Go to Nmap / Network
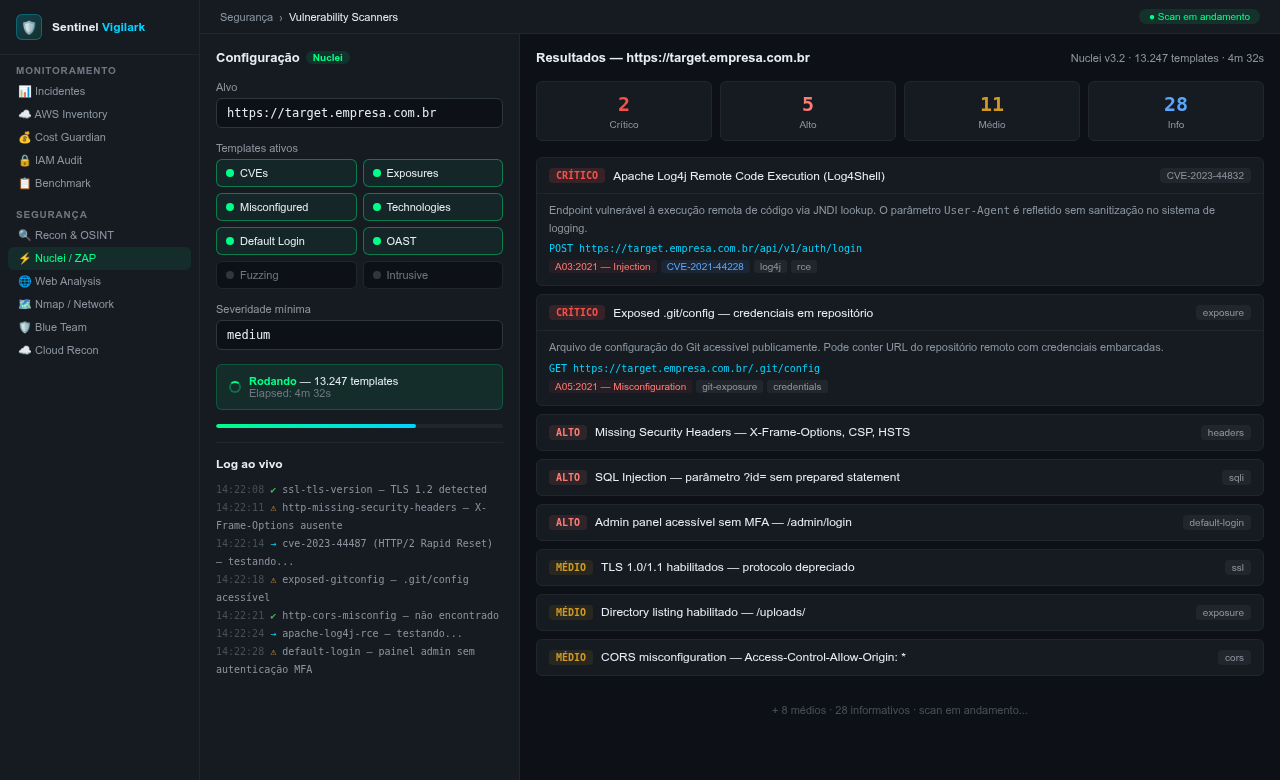 (x=99, y=304)
